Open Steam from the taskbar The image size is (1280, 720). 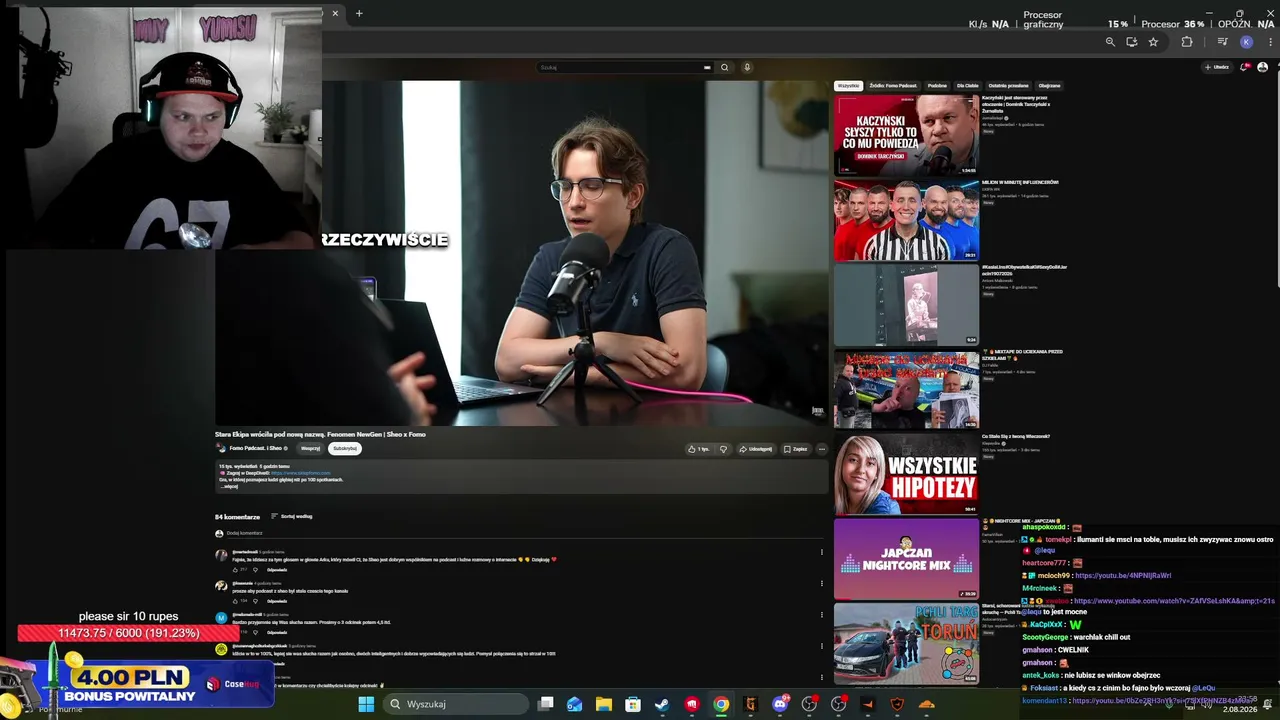pyautogui.click(x=662, y=704)
